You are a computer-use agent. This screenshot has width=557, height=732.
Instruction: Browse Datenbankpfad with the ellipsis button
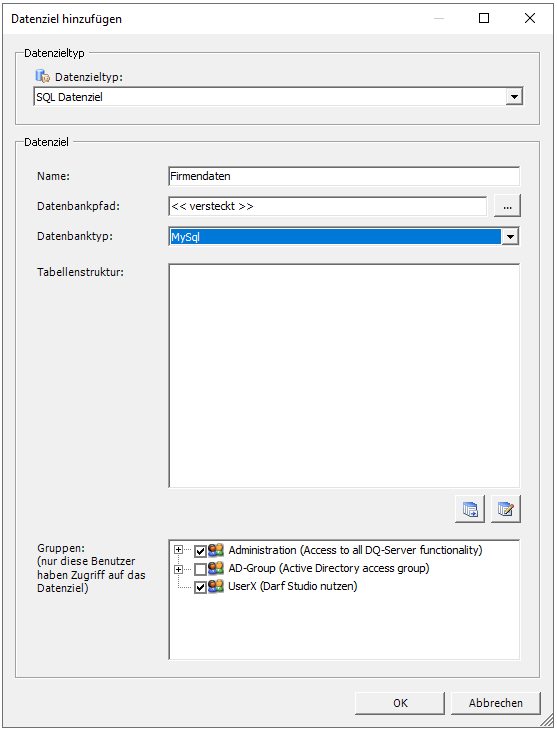point(508,206)
